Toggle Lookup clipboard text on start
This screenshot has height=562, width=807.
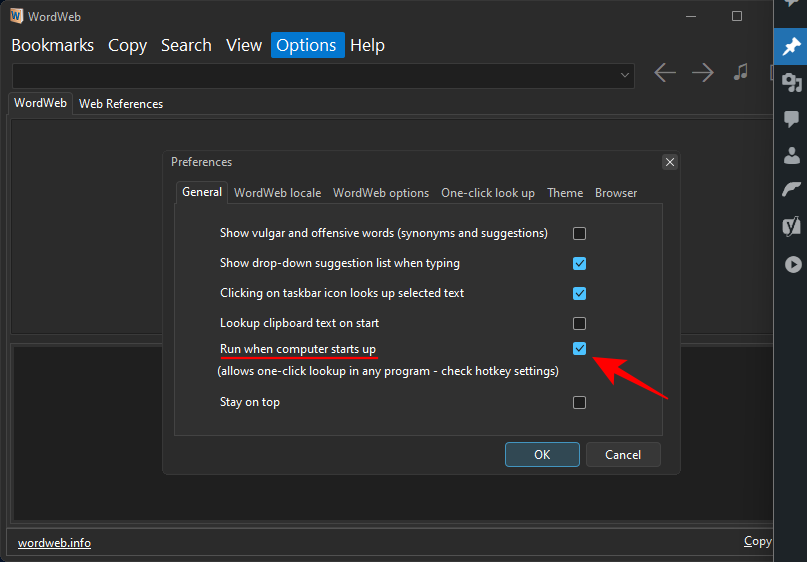point(579,323)
